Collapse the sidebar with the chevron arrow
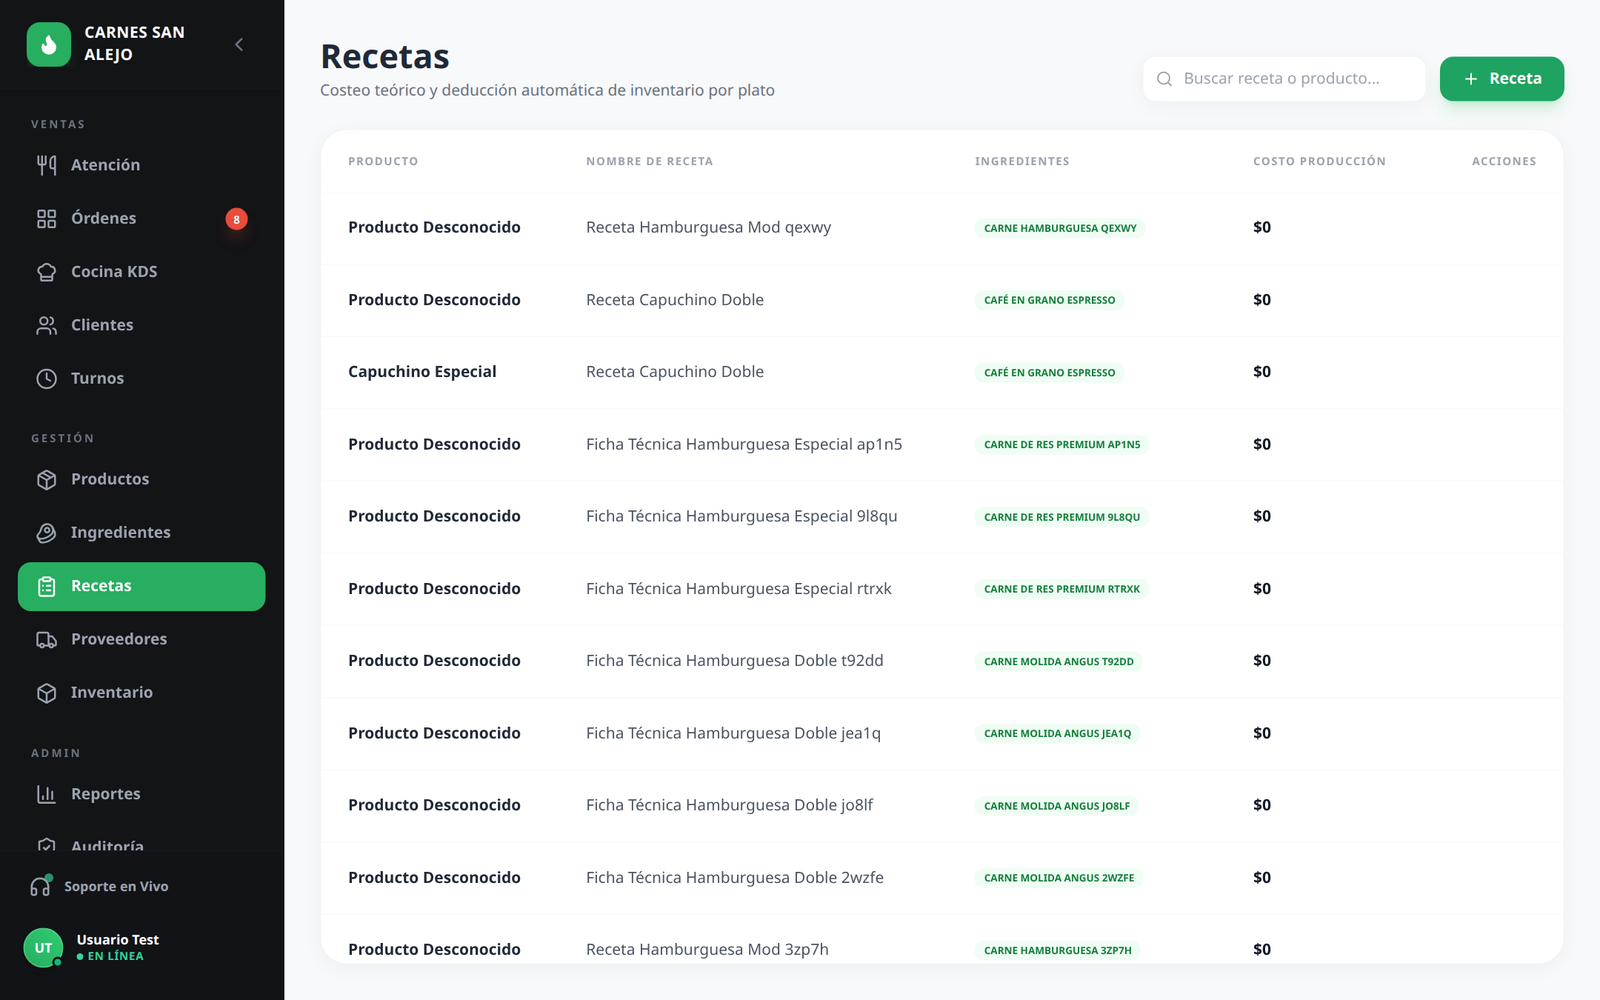1600x1000 pixels. point(239,44)
